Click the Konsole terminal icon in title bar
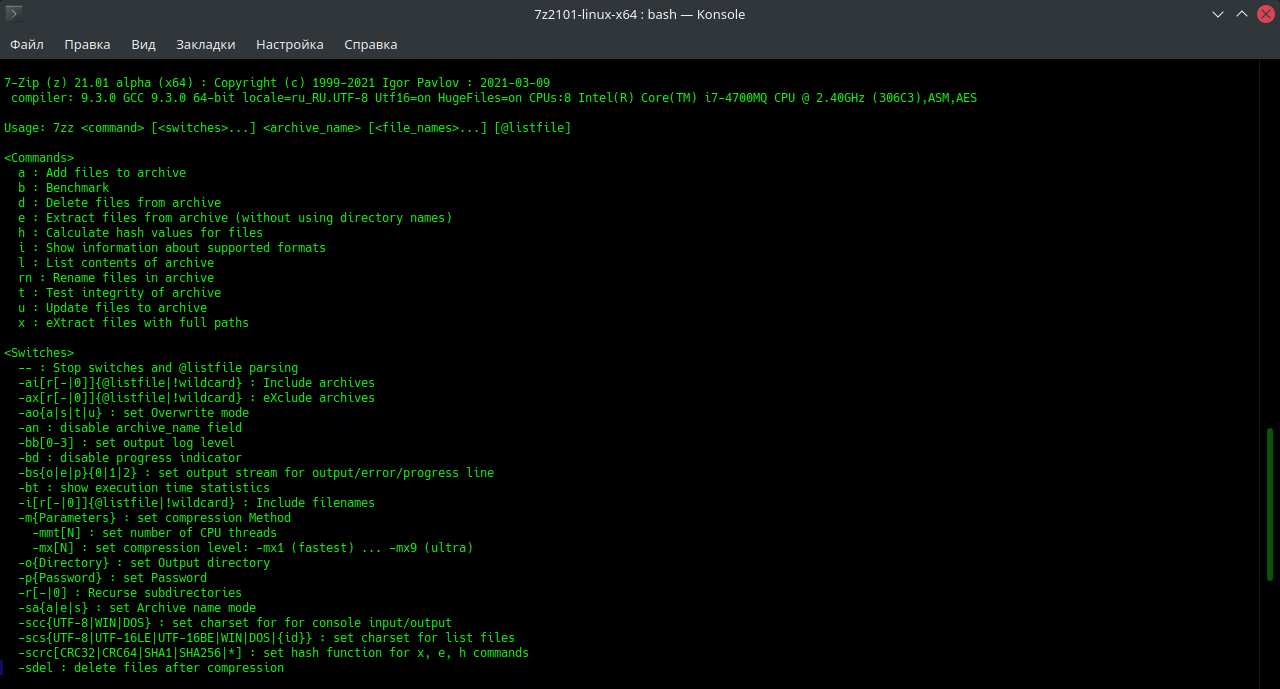Screen dimensions: 1280x689 point(15,14)
